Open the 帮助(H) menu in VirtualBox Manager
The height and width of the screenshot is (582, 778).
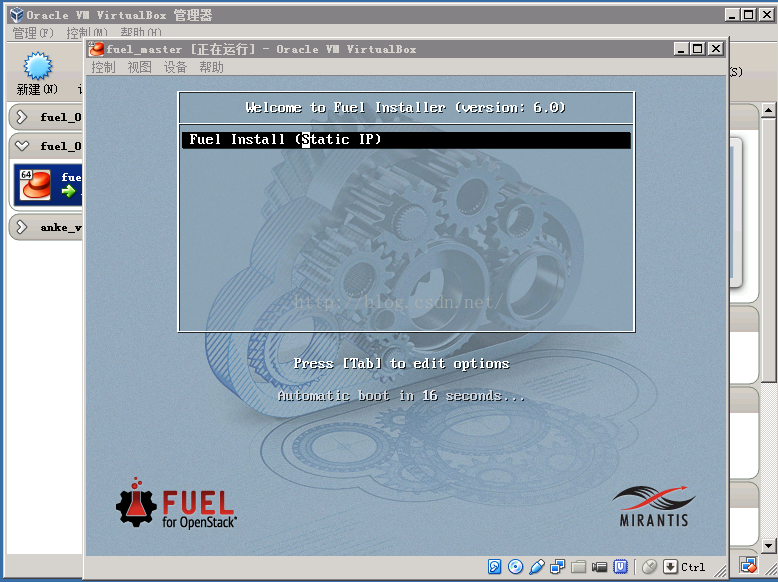pyautogui.click(x=141, y=33)
